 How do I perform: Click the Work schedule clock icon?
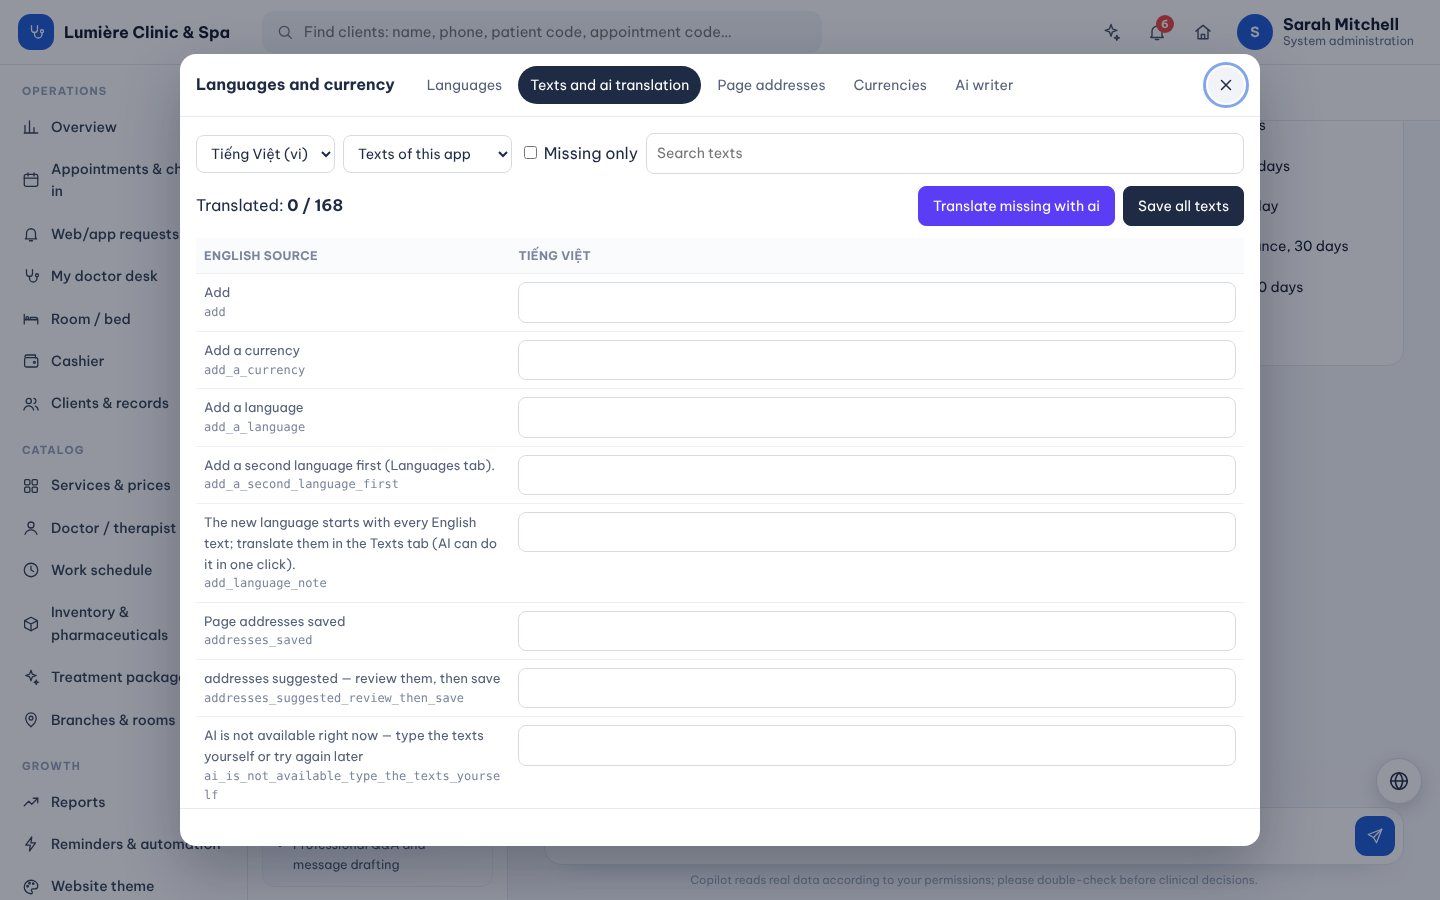coord(31,570)
